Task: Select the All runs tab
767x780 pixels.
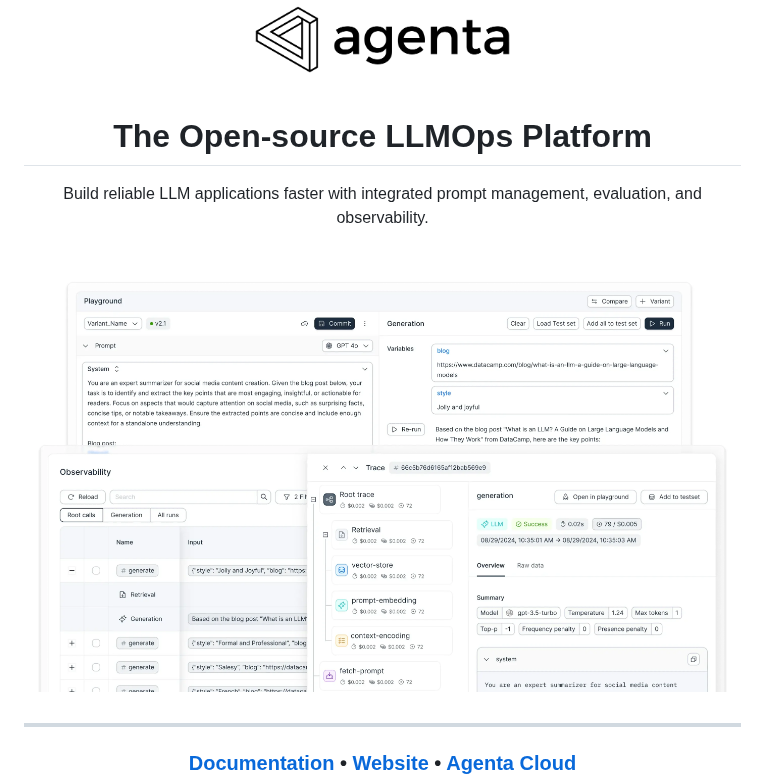Action: 168,515
